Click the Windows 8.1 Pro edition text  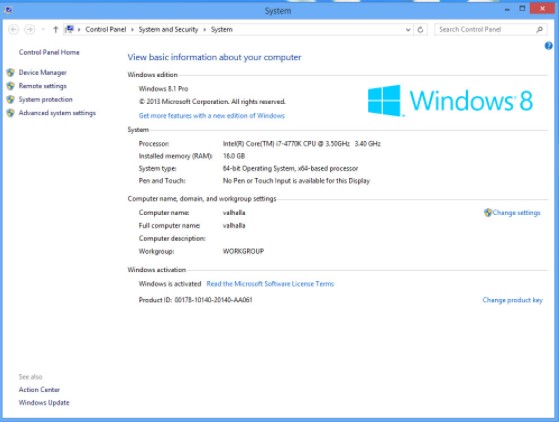point(163,89)
